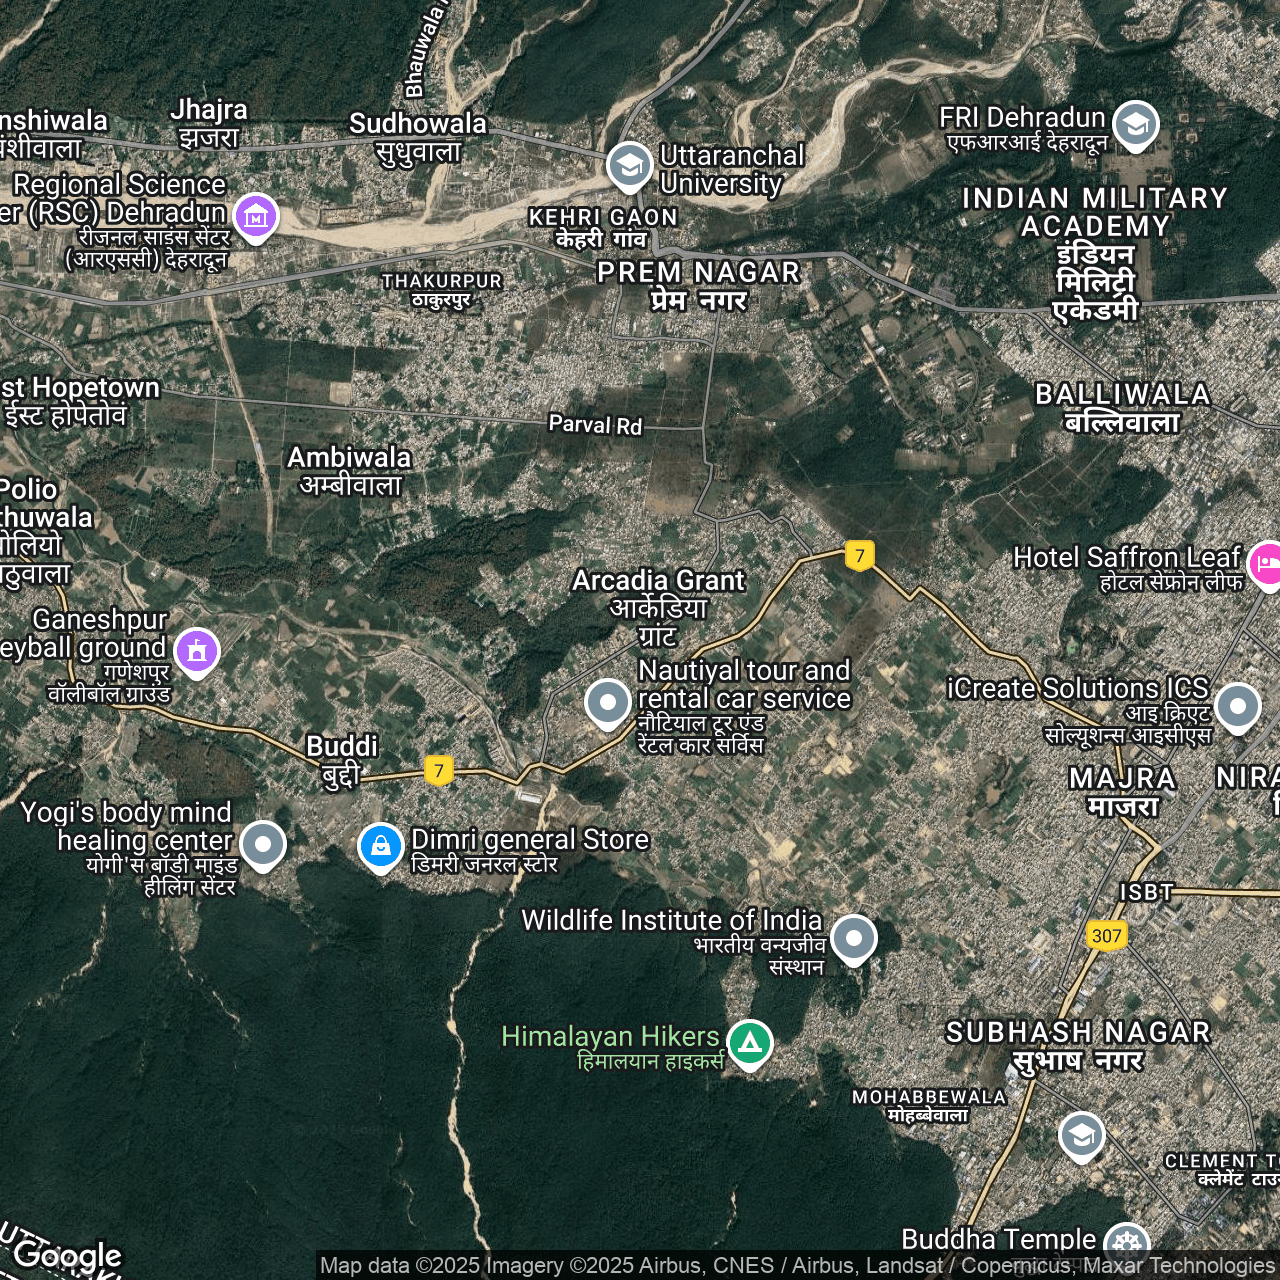The height and width of the screenshot is (1280, 1280).
Task: Select the Parval Rd road label
Action: click(595, 425)
